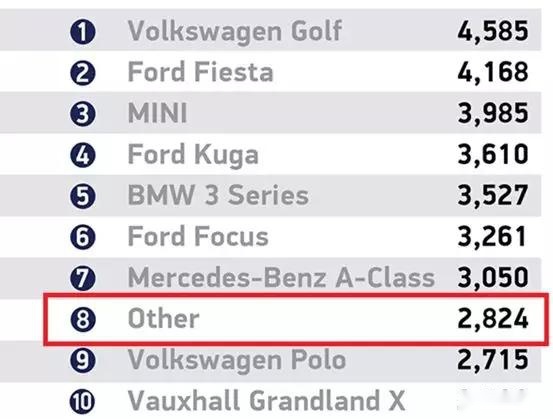Click the number 10 rank badge
Image resolution: width=553 pixels, height=419 pixels.
click(83, 401)
